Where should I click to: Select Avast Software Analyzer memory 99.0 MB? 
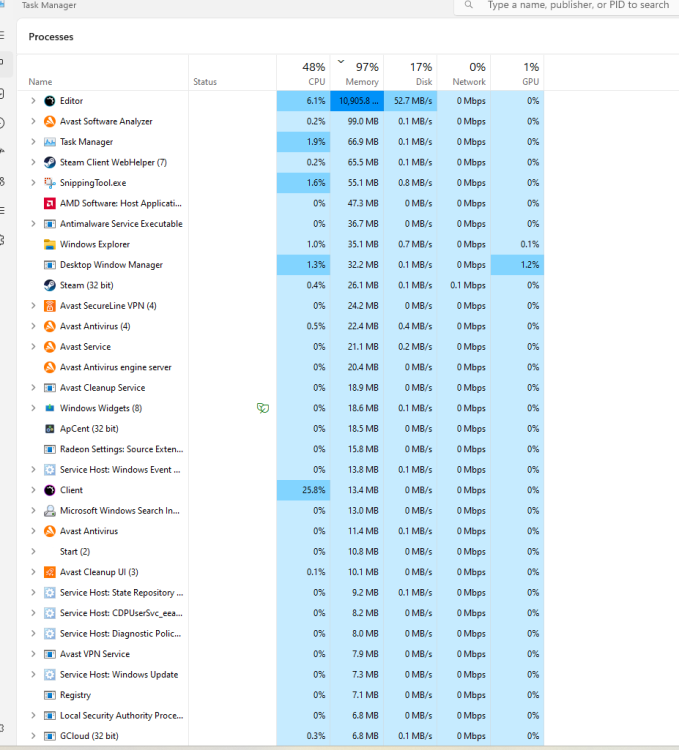click(x=357, y=121)
